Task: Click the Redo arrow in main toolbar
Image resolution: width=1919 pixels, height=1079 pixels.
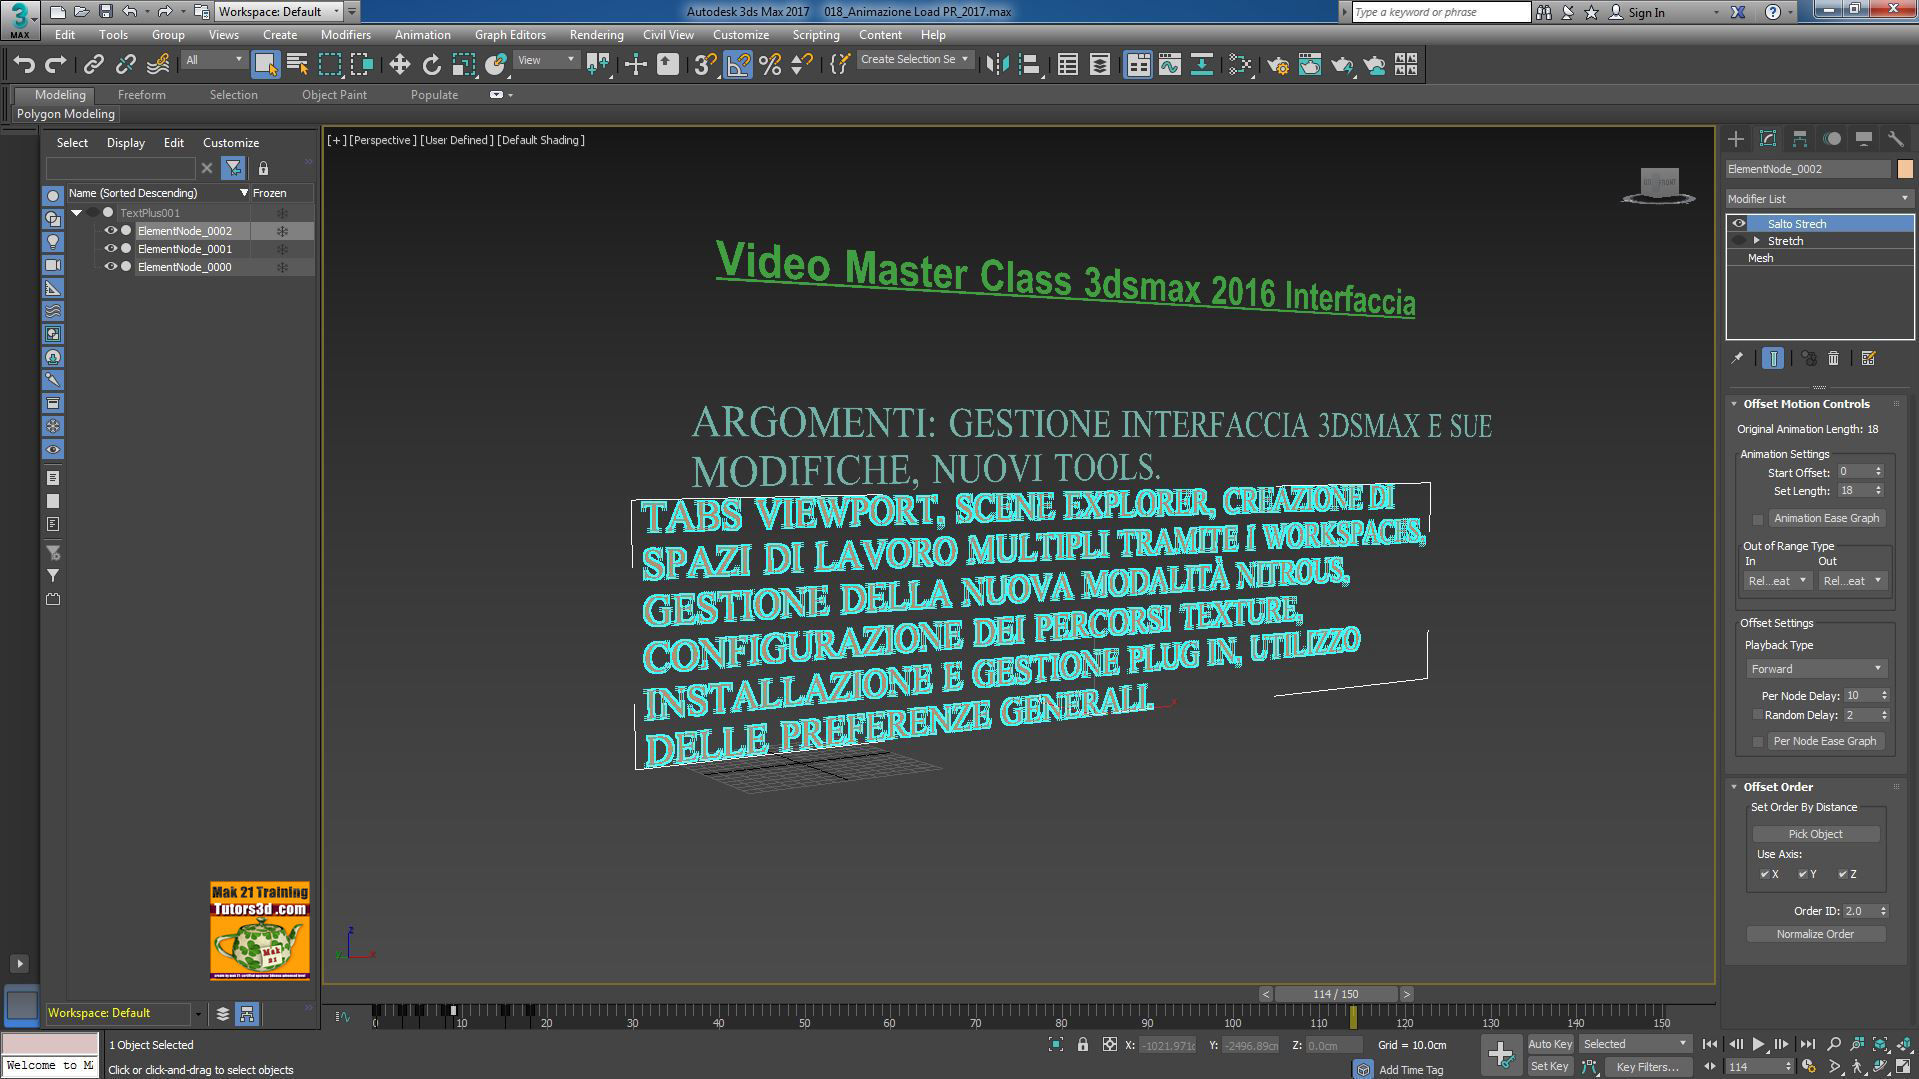Action: [x=56, y=65]
